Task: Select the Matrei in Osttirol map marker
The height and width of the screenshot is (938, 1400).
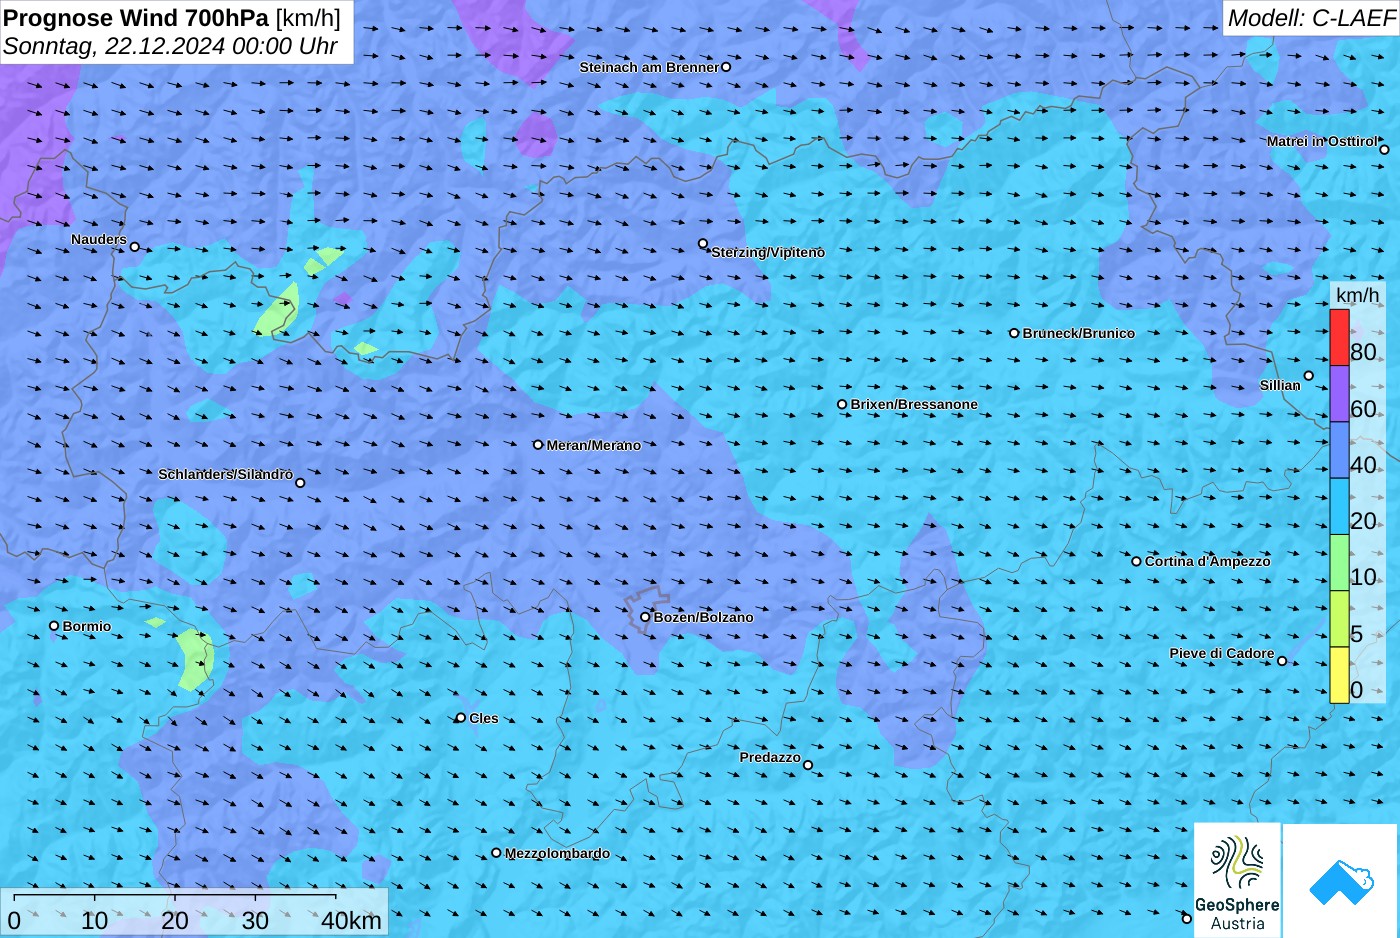Action: pos(1384,150)
